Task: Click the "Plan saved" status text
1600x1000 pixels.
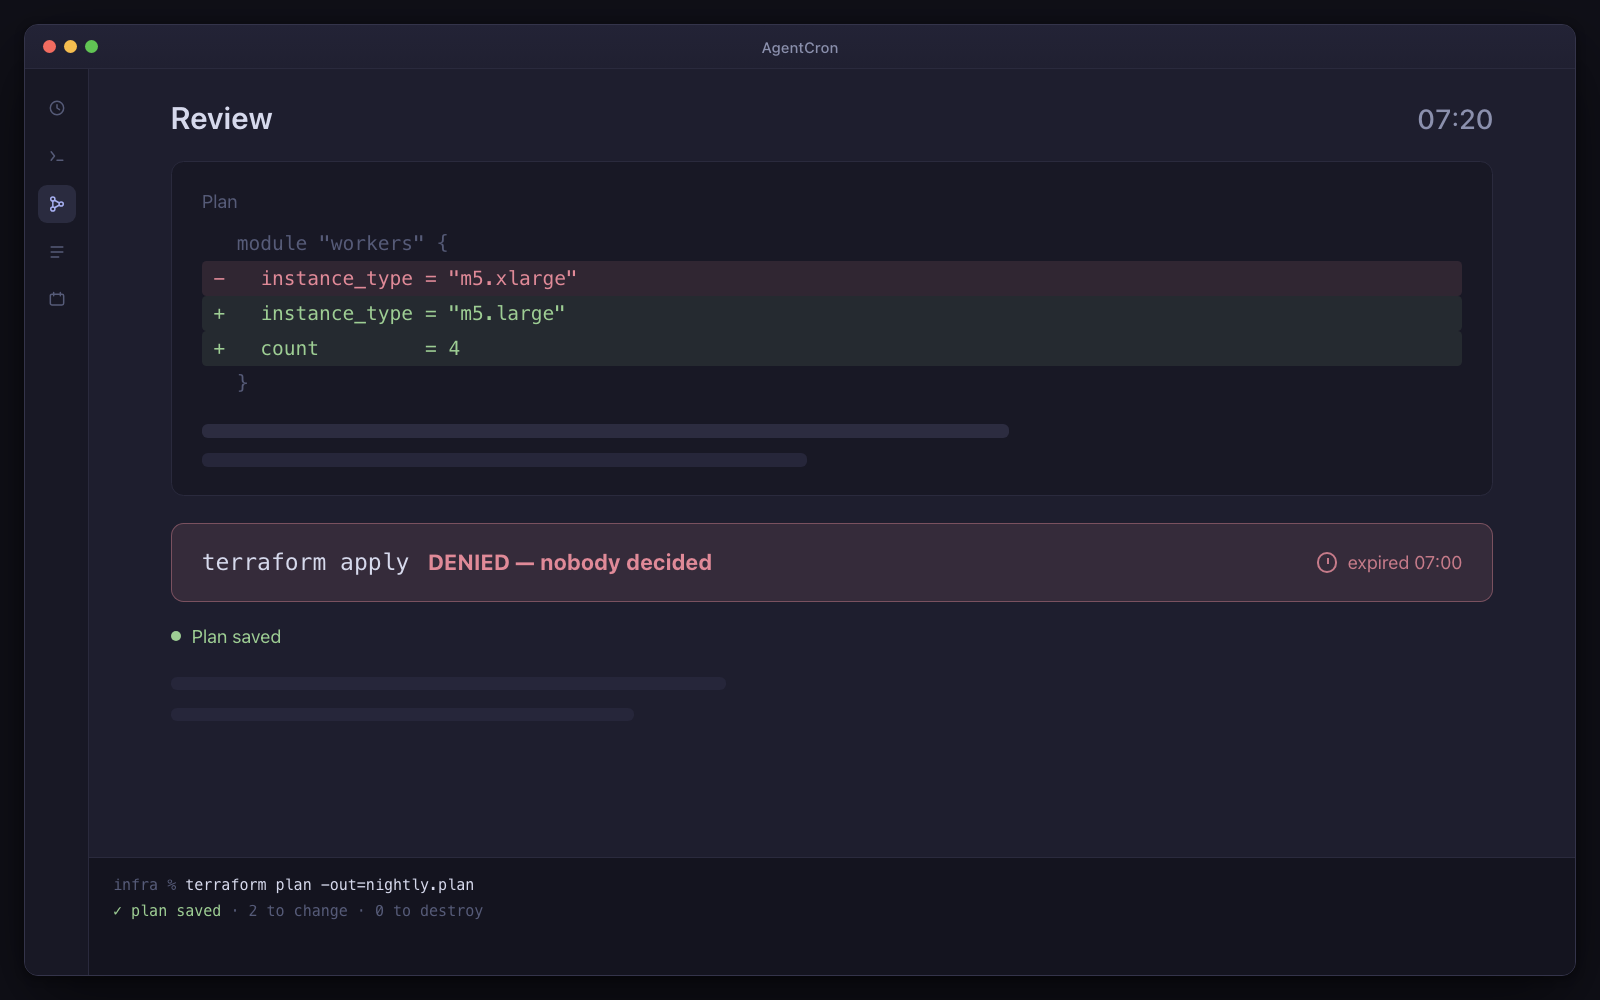Action: coord(236,637)
